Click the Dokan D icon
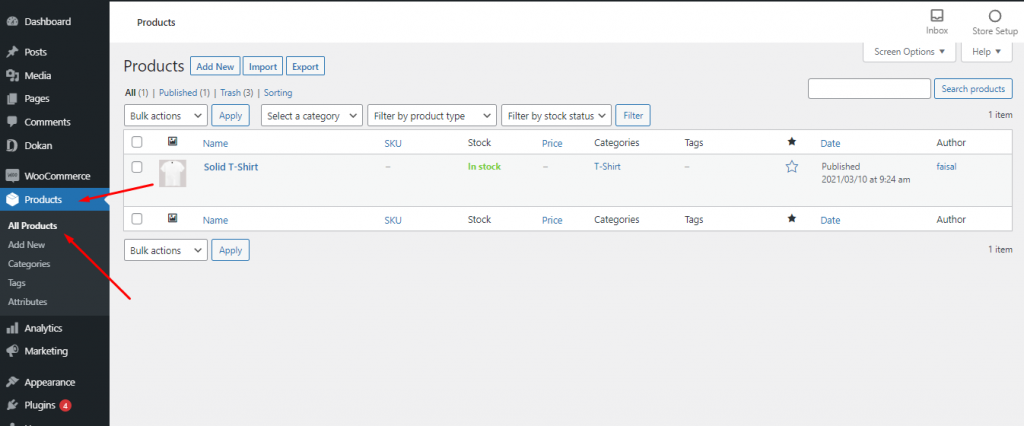The height and width of the screenshot is (426, 1024). click(x=12, y=146)
